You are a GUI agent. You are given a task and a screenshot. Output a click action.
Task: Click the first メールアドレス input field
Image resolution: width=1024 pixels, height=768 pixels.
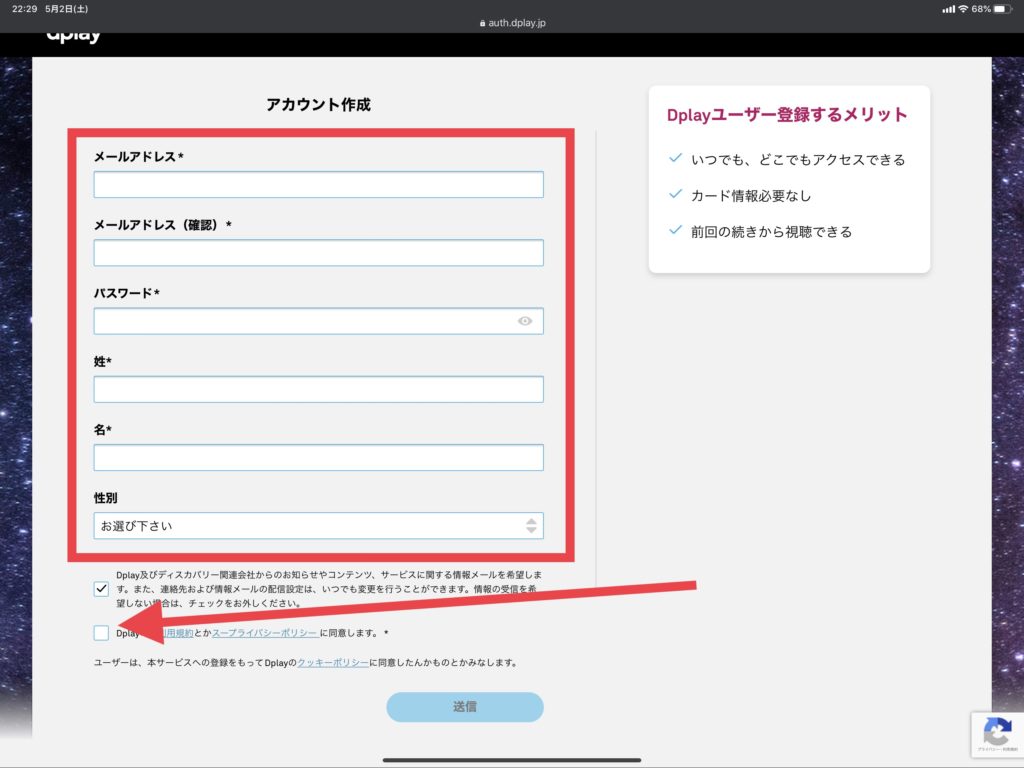point(318,185)
